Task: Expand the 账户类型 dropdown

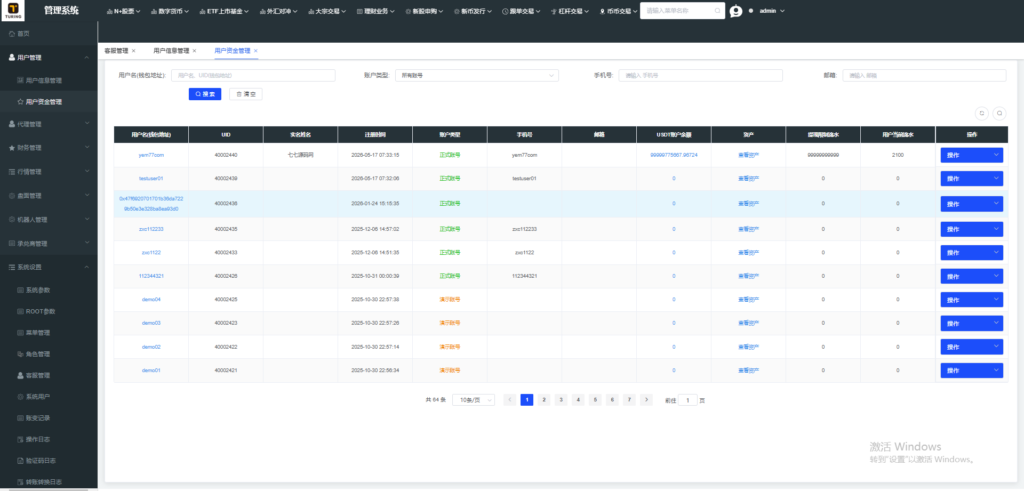Action: click(x=477, y=76)
